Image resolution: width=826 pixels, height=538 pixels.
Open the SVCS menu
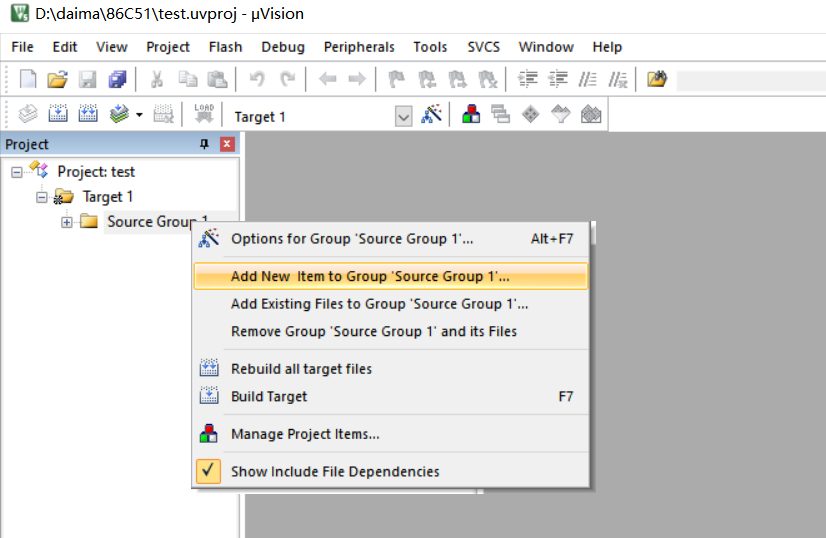(484, 47)
